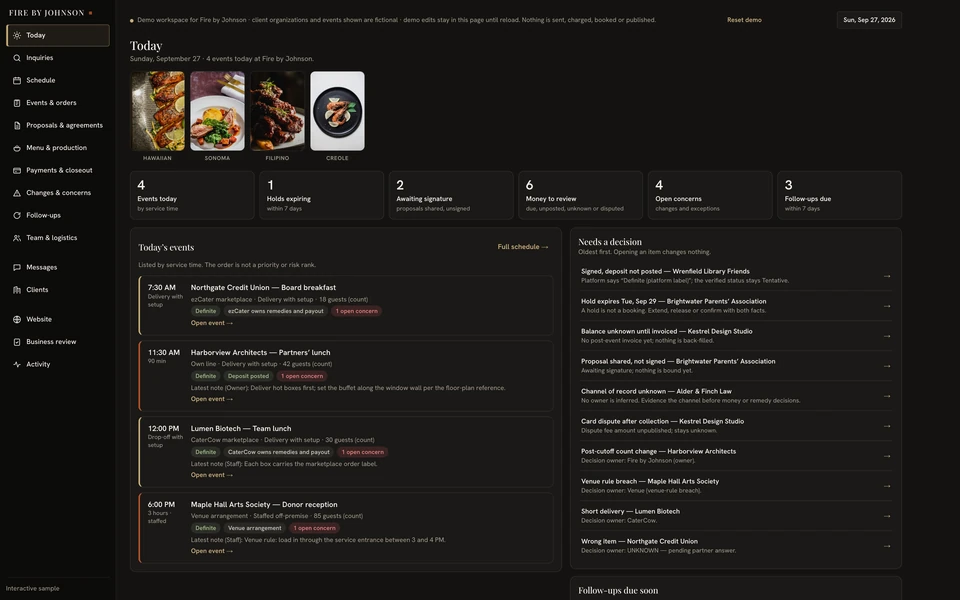Image resolution: width=960 pixels, height=600 pixels.
Task: Click arrow on Wrenfield Library Friends row
Action: pyautogui.click(x=887, y=276)
